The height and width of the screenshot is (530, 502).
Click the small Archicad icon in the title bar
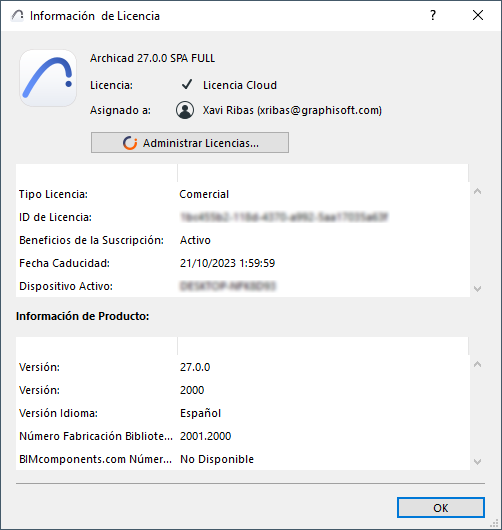tap(17, 16)
